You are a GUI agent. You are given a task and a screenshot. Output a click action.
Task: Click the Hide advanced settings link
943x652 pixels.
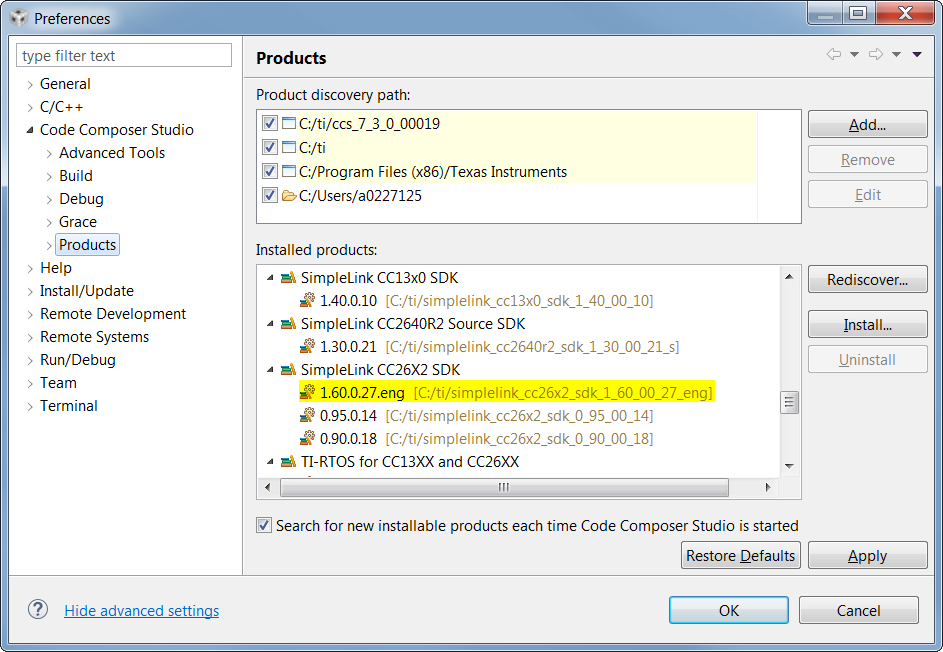coord(141,610)
